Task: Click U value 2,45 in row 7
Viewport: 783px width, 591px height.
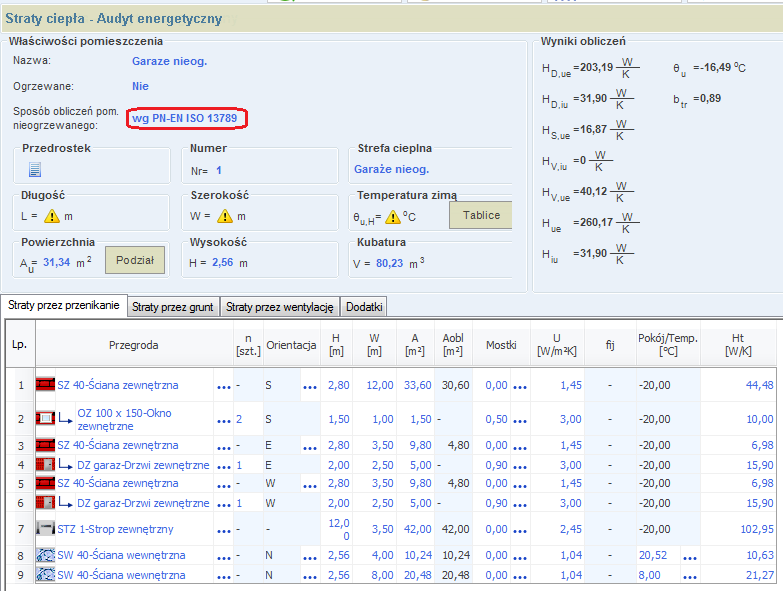Action: pos(571,529)
